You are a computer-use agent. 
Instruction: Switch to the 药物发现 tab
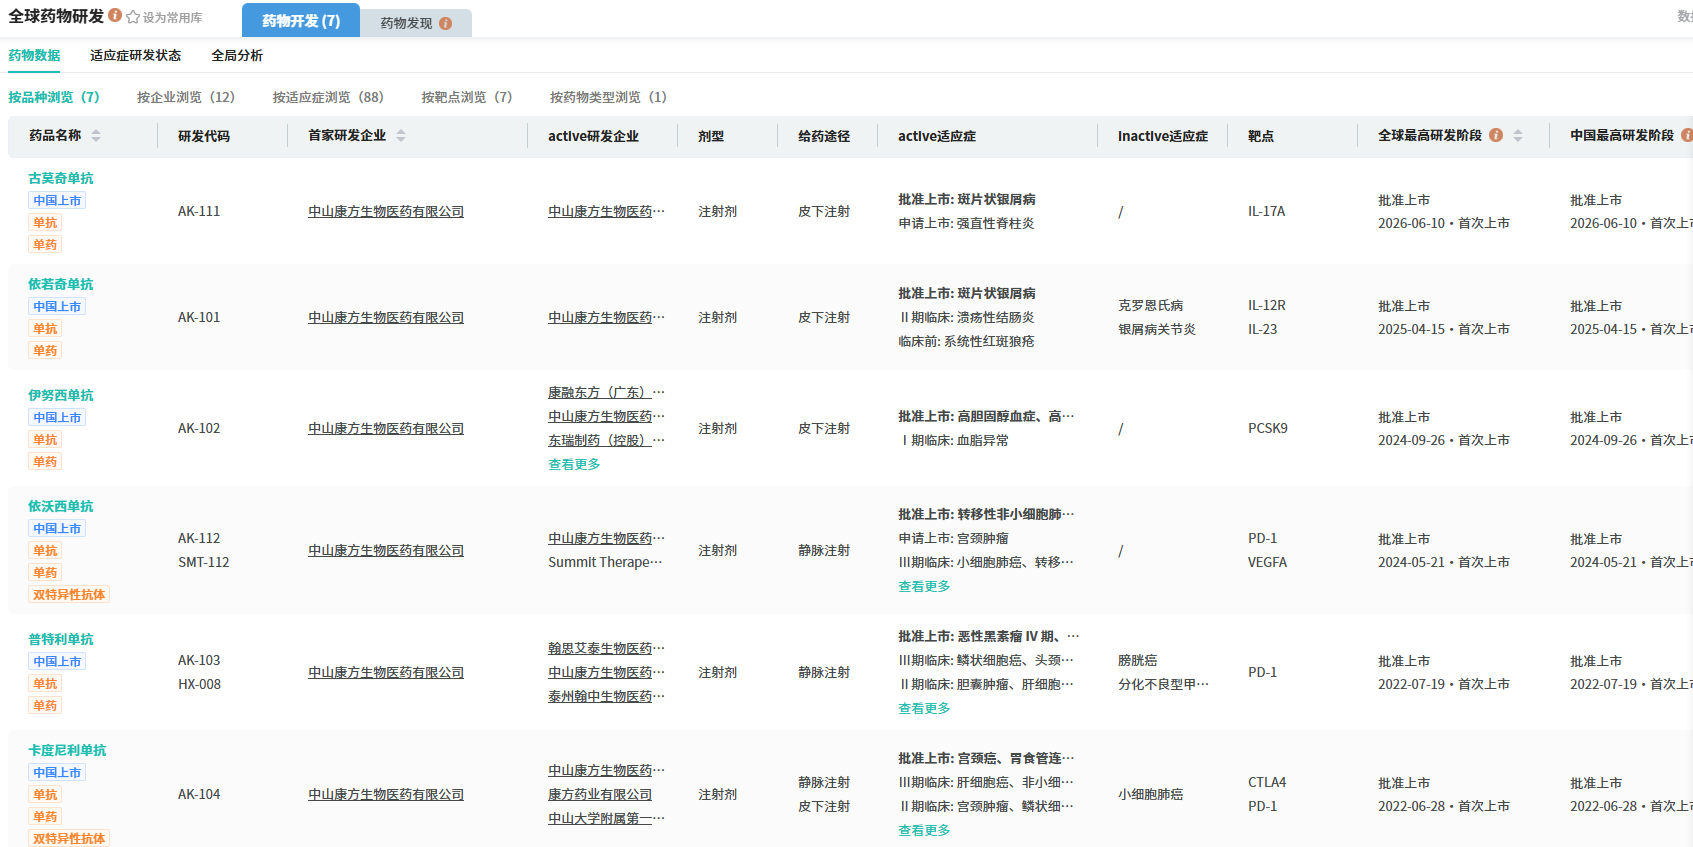coord(416,23)
